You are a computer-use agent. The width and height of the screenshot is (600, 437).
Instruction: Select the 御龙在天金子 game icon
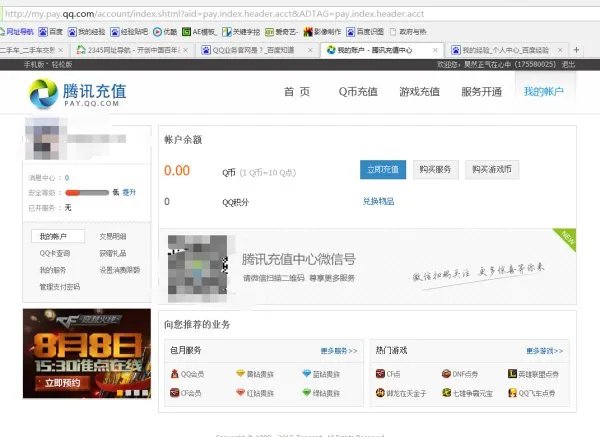click(380, 393)
